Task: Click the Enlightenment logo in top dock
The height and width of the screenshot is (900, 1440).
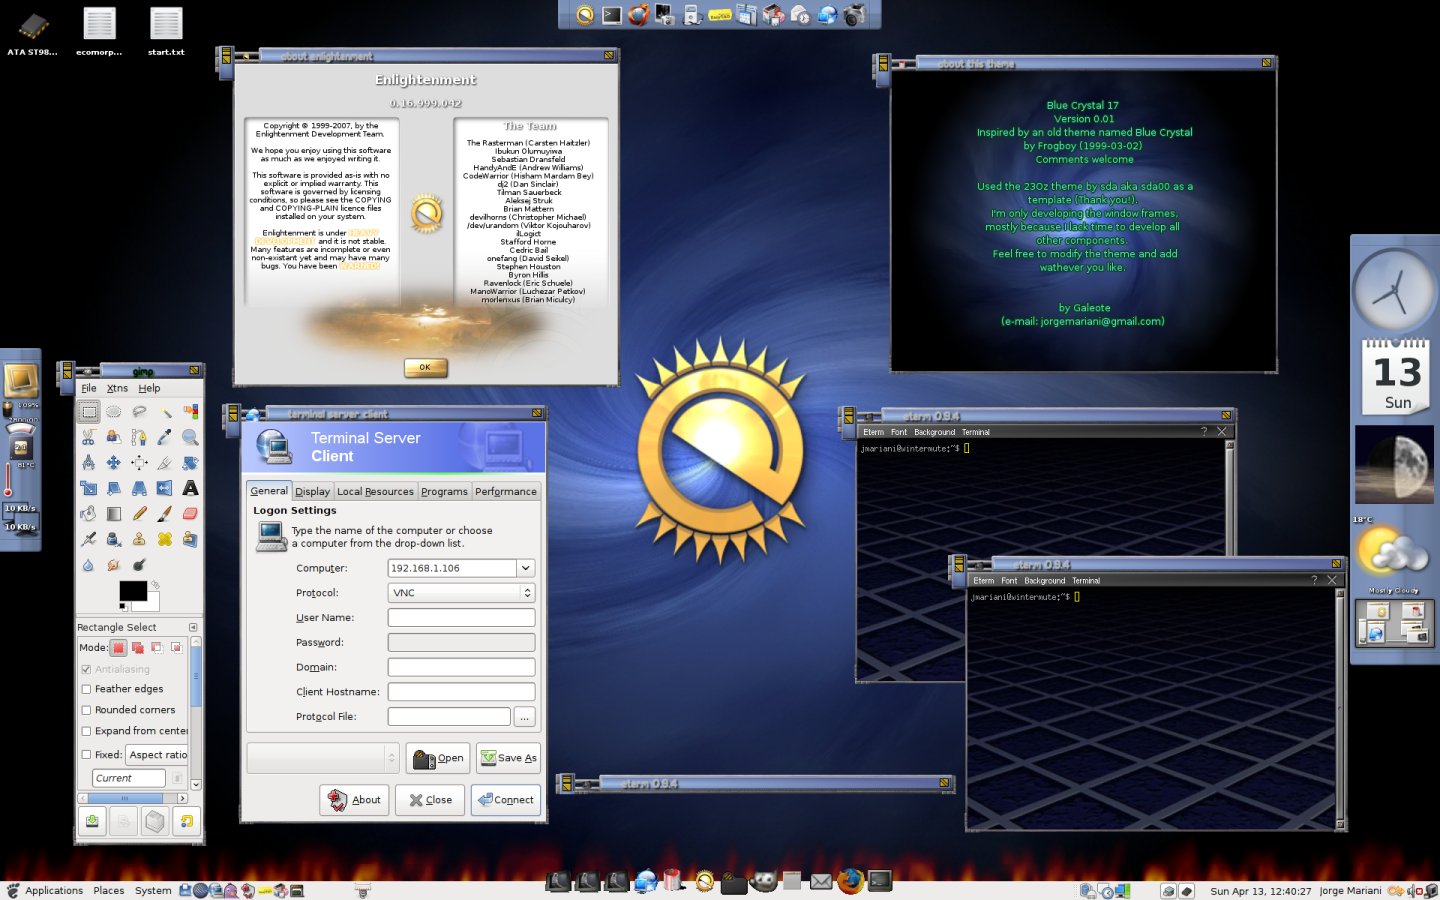Action: (x=585, y=14)
